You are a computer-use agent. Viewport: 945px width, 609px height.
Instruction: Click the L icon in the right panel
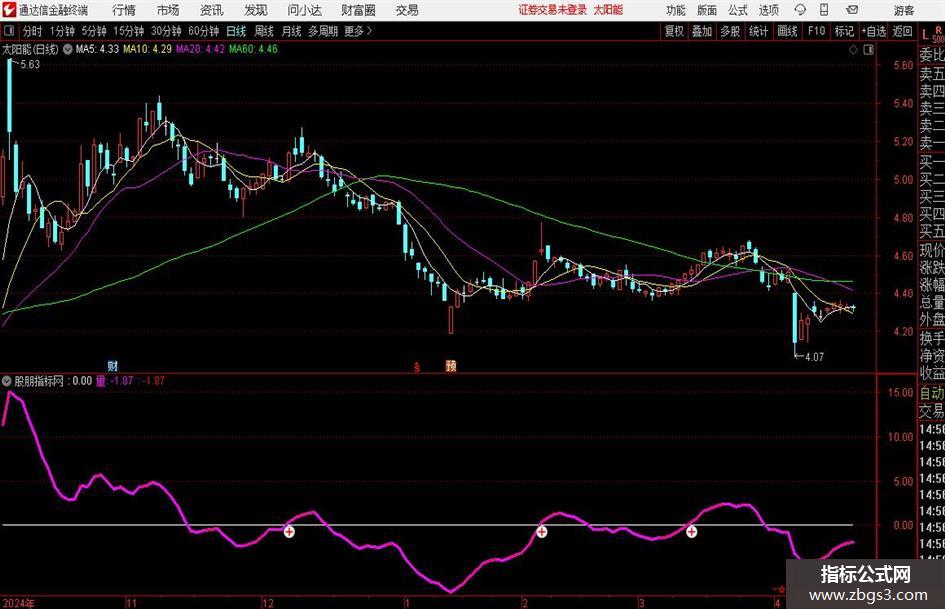coord(926,35)
